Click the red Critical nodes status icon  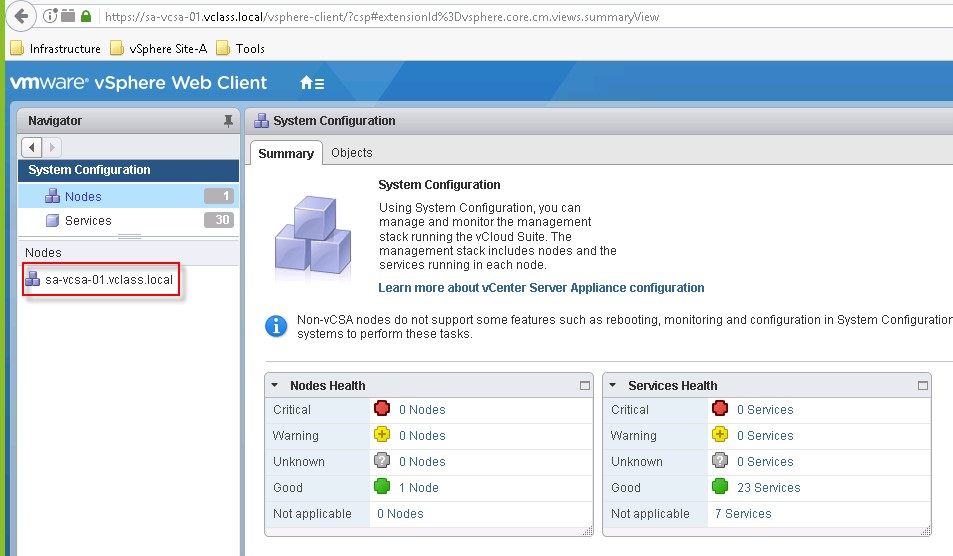click(382, 408)
